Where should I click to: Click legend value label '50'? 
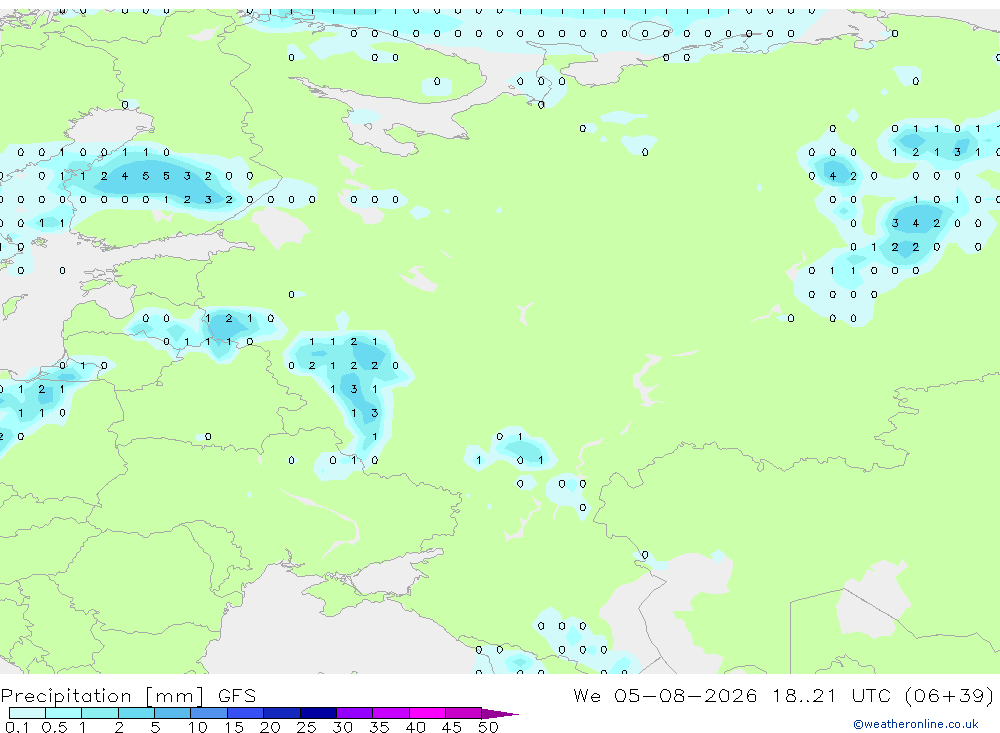point(488,727)
